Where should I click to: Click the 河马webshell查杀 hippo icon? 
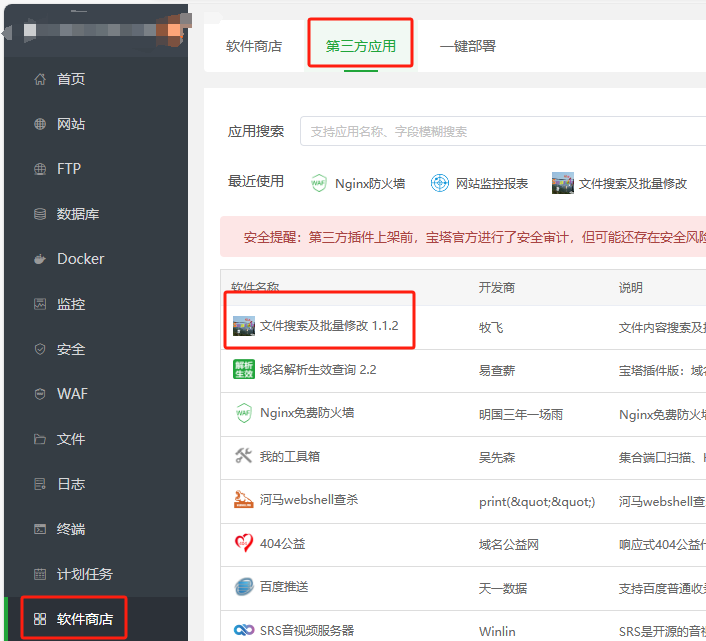tap(244, 499)
